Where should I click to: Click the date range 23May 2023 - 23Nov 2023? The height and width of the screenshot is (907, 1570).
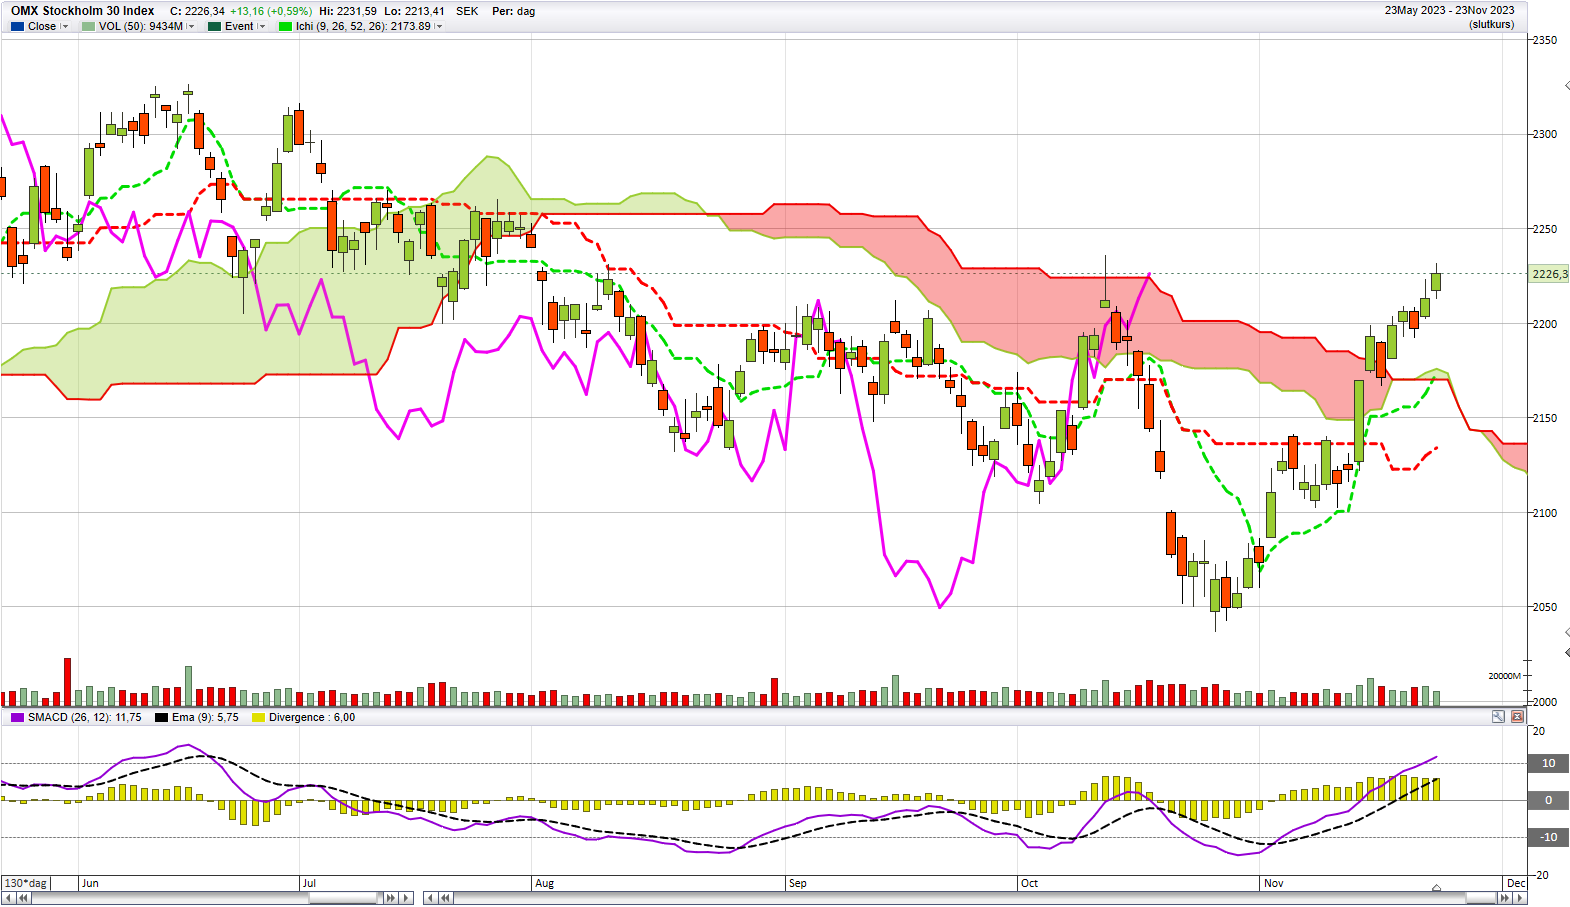coord(1449,10)
